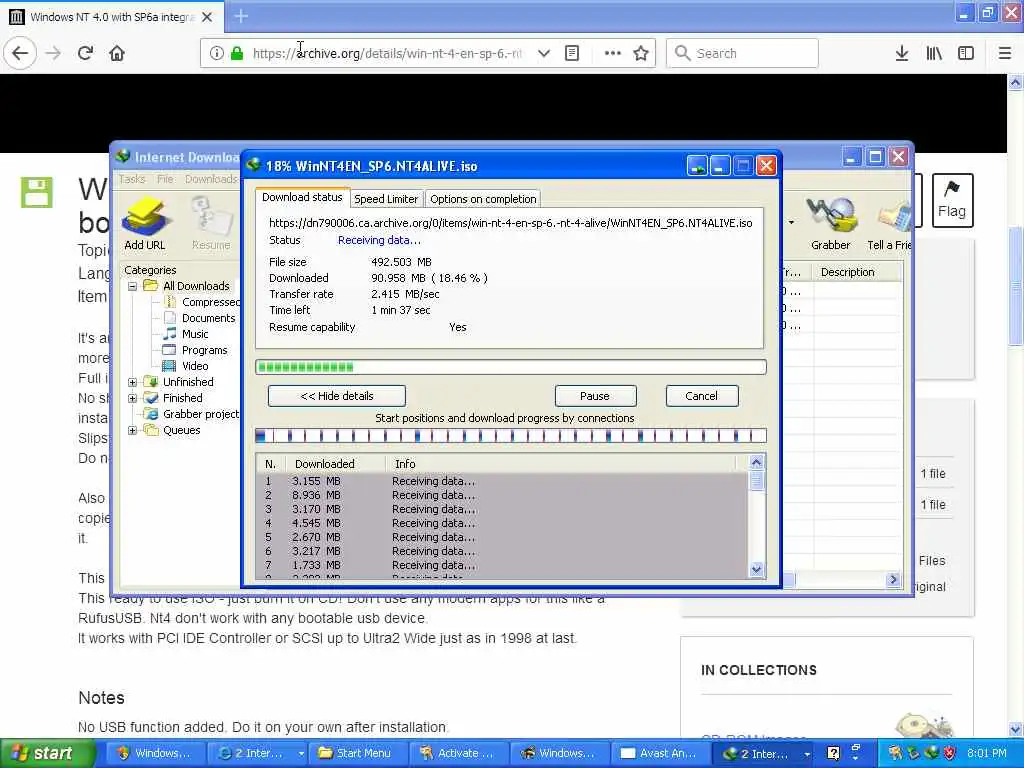The image size is (1024, 768).
Task: Open the Start Menu taskbar button
Action: click(358, 754)
